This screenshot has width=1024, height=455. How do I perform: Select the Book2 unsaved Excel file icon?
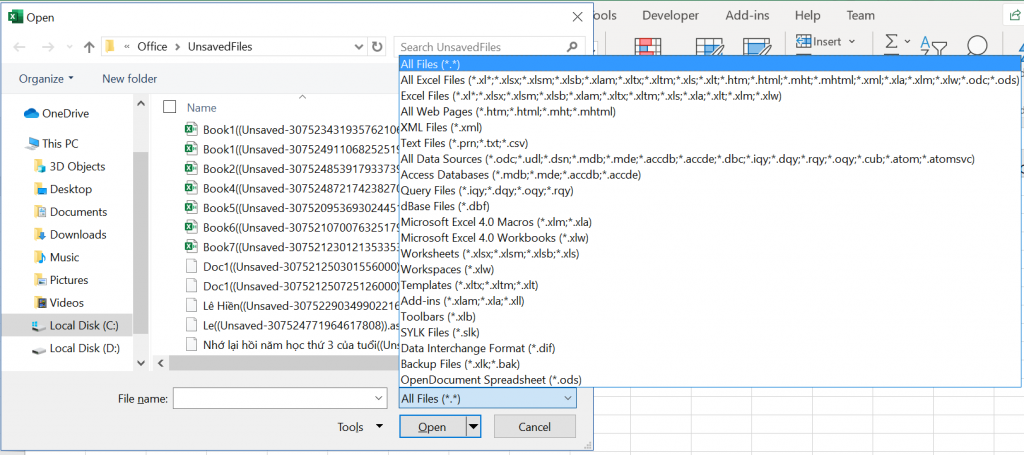pos(191,168)
